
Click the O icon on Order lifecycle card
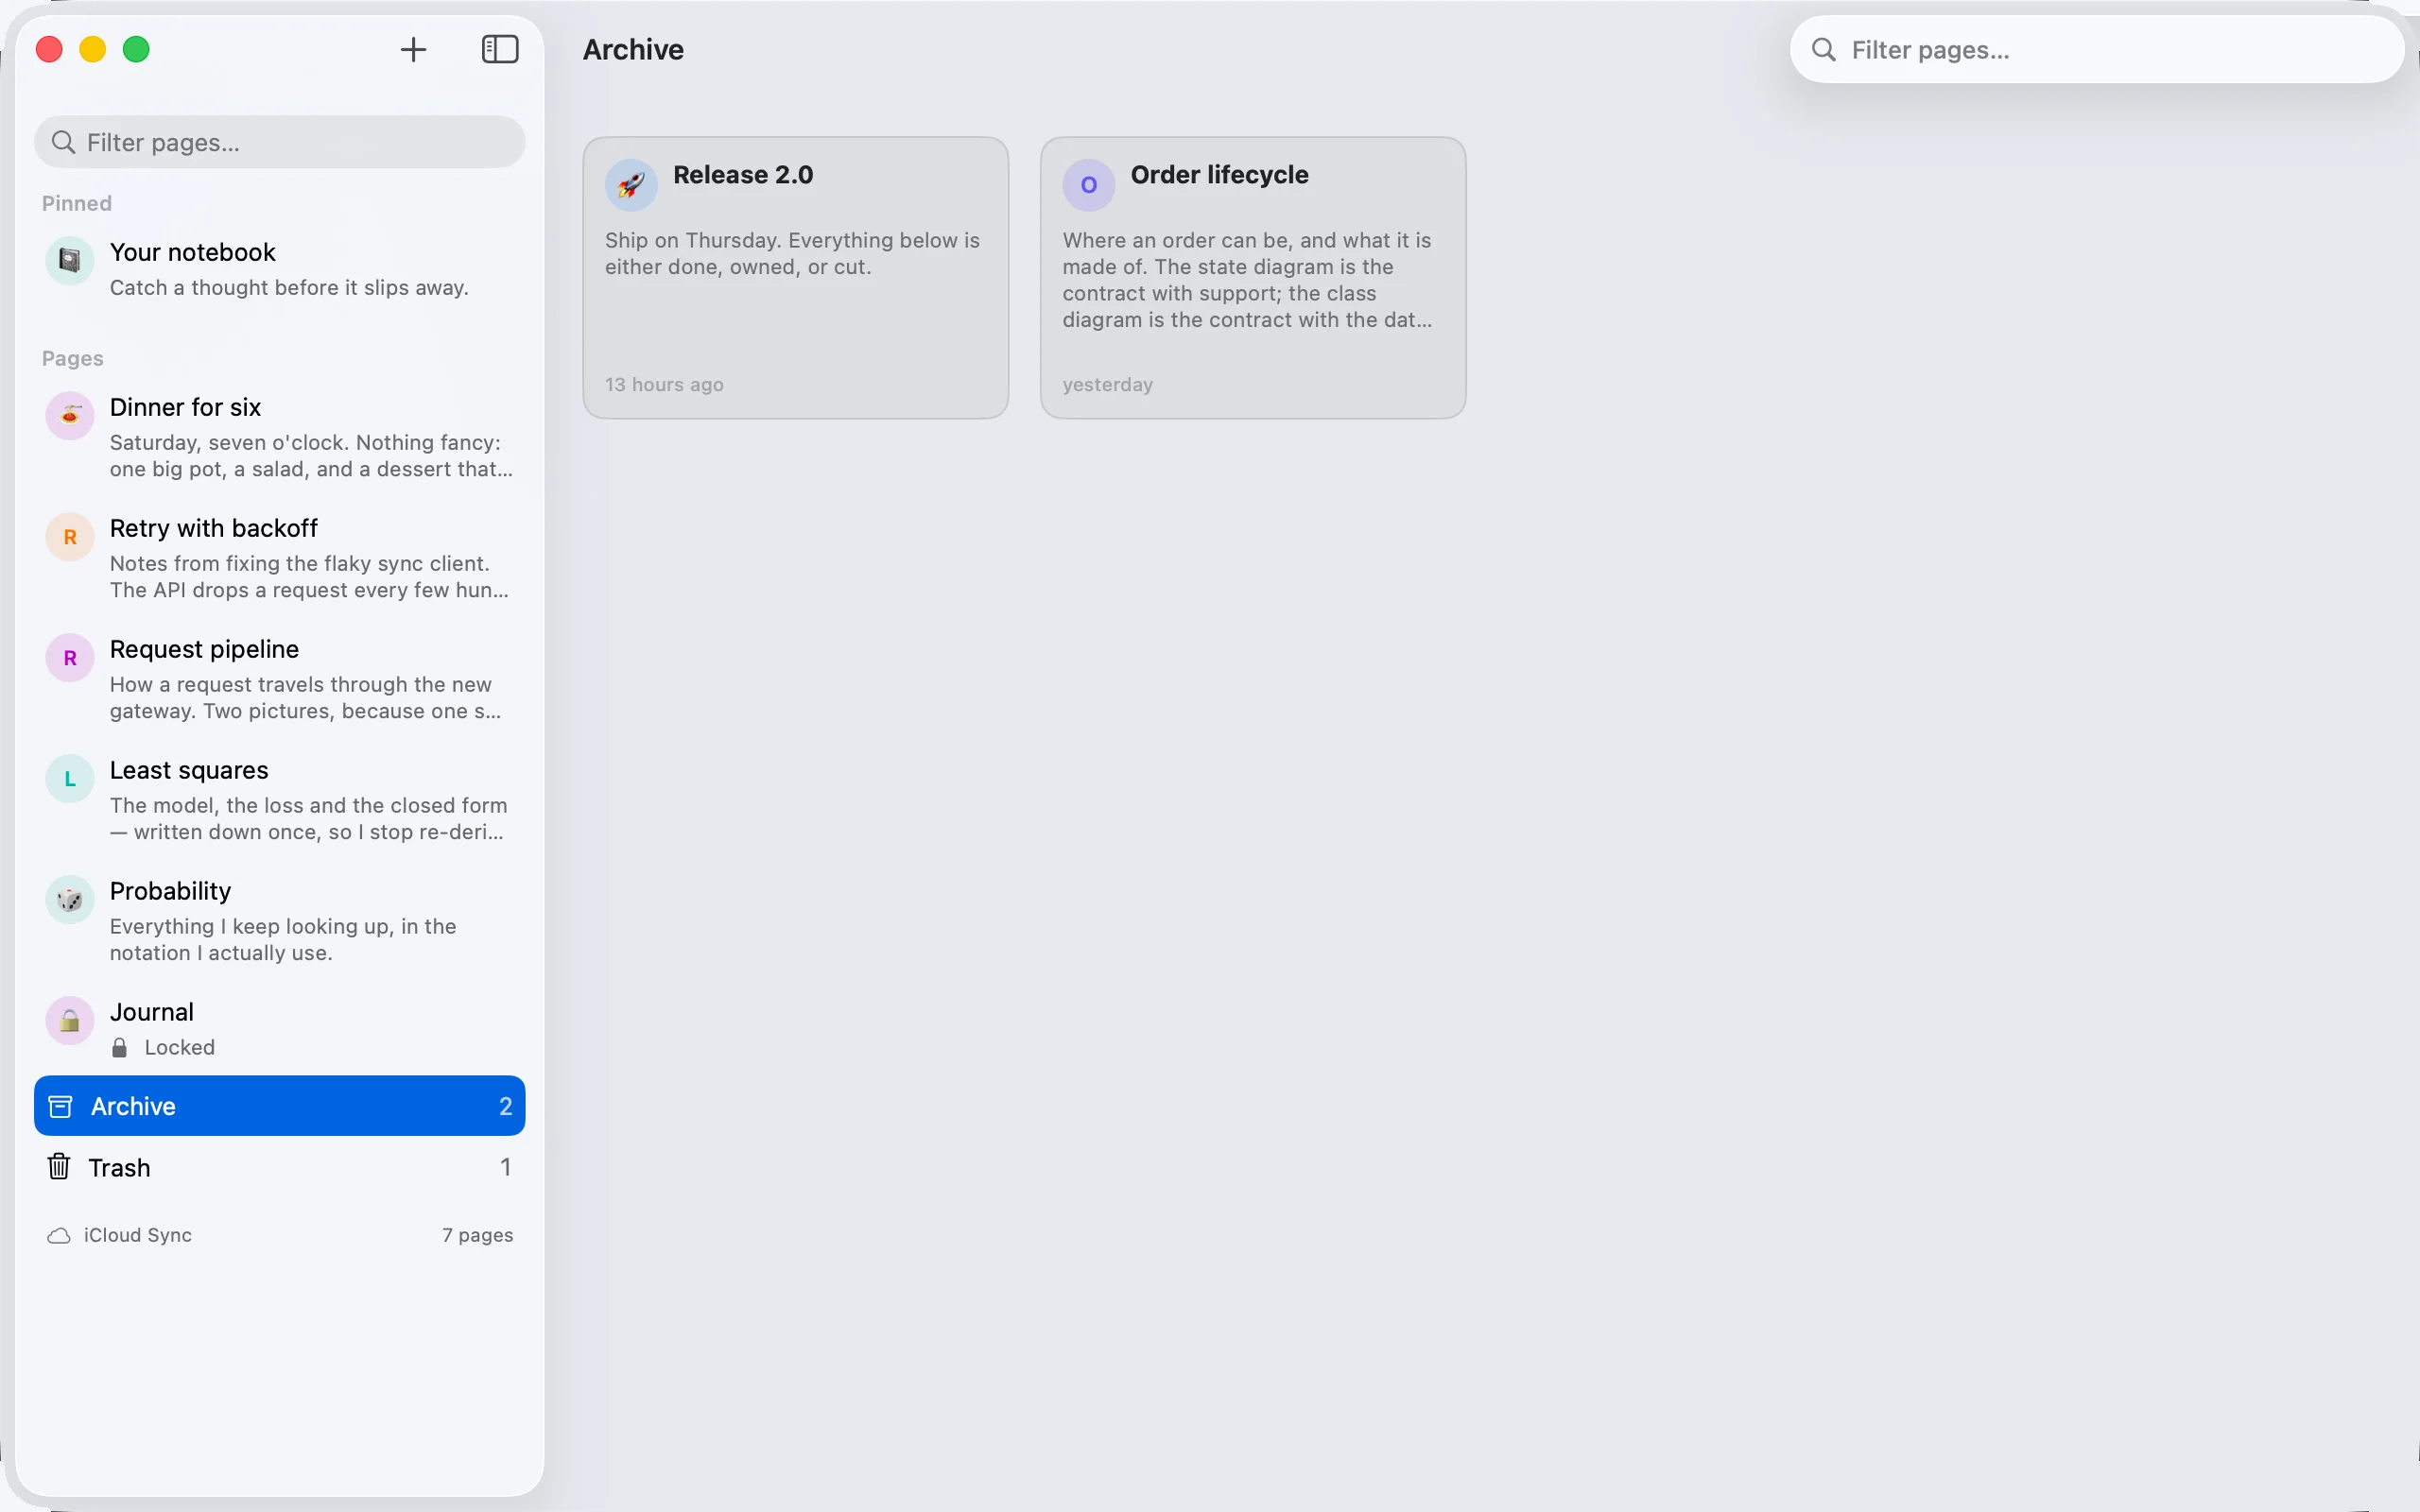point(1088,184)
